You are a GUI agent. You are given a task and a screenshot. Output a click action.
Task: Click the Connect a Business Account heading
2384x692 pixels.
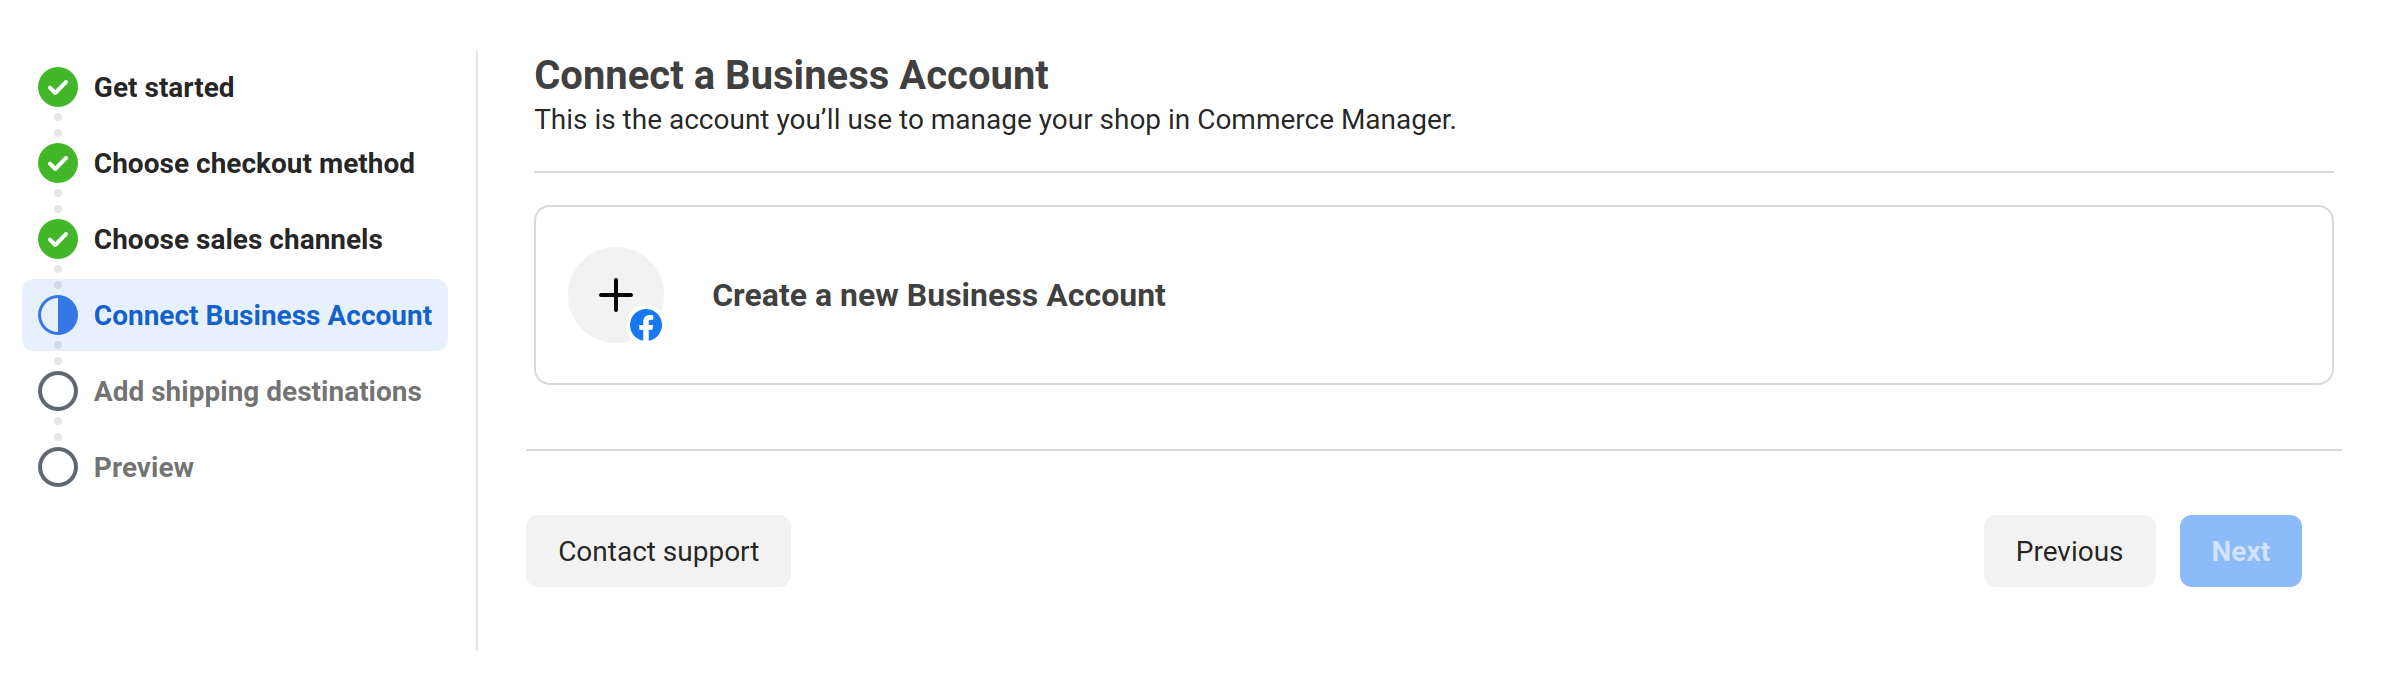[x=791, y=75]
